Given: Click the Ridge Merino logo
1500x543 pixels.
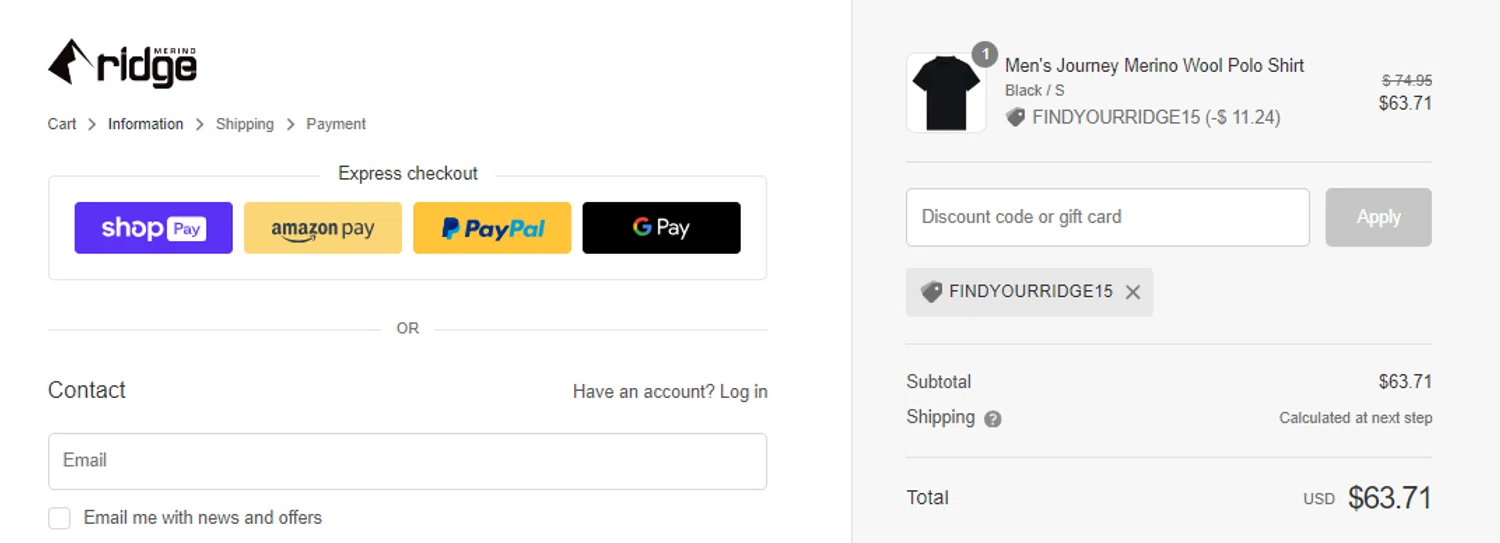Looking at the screenshot, I should coord(122,63).
